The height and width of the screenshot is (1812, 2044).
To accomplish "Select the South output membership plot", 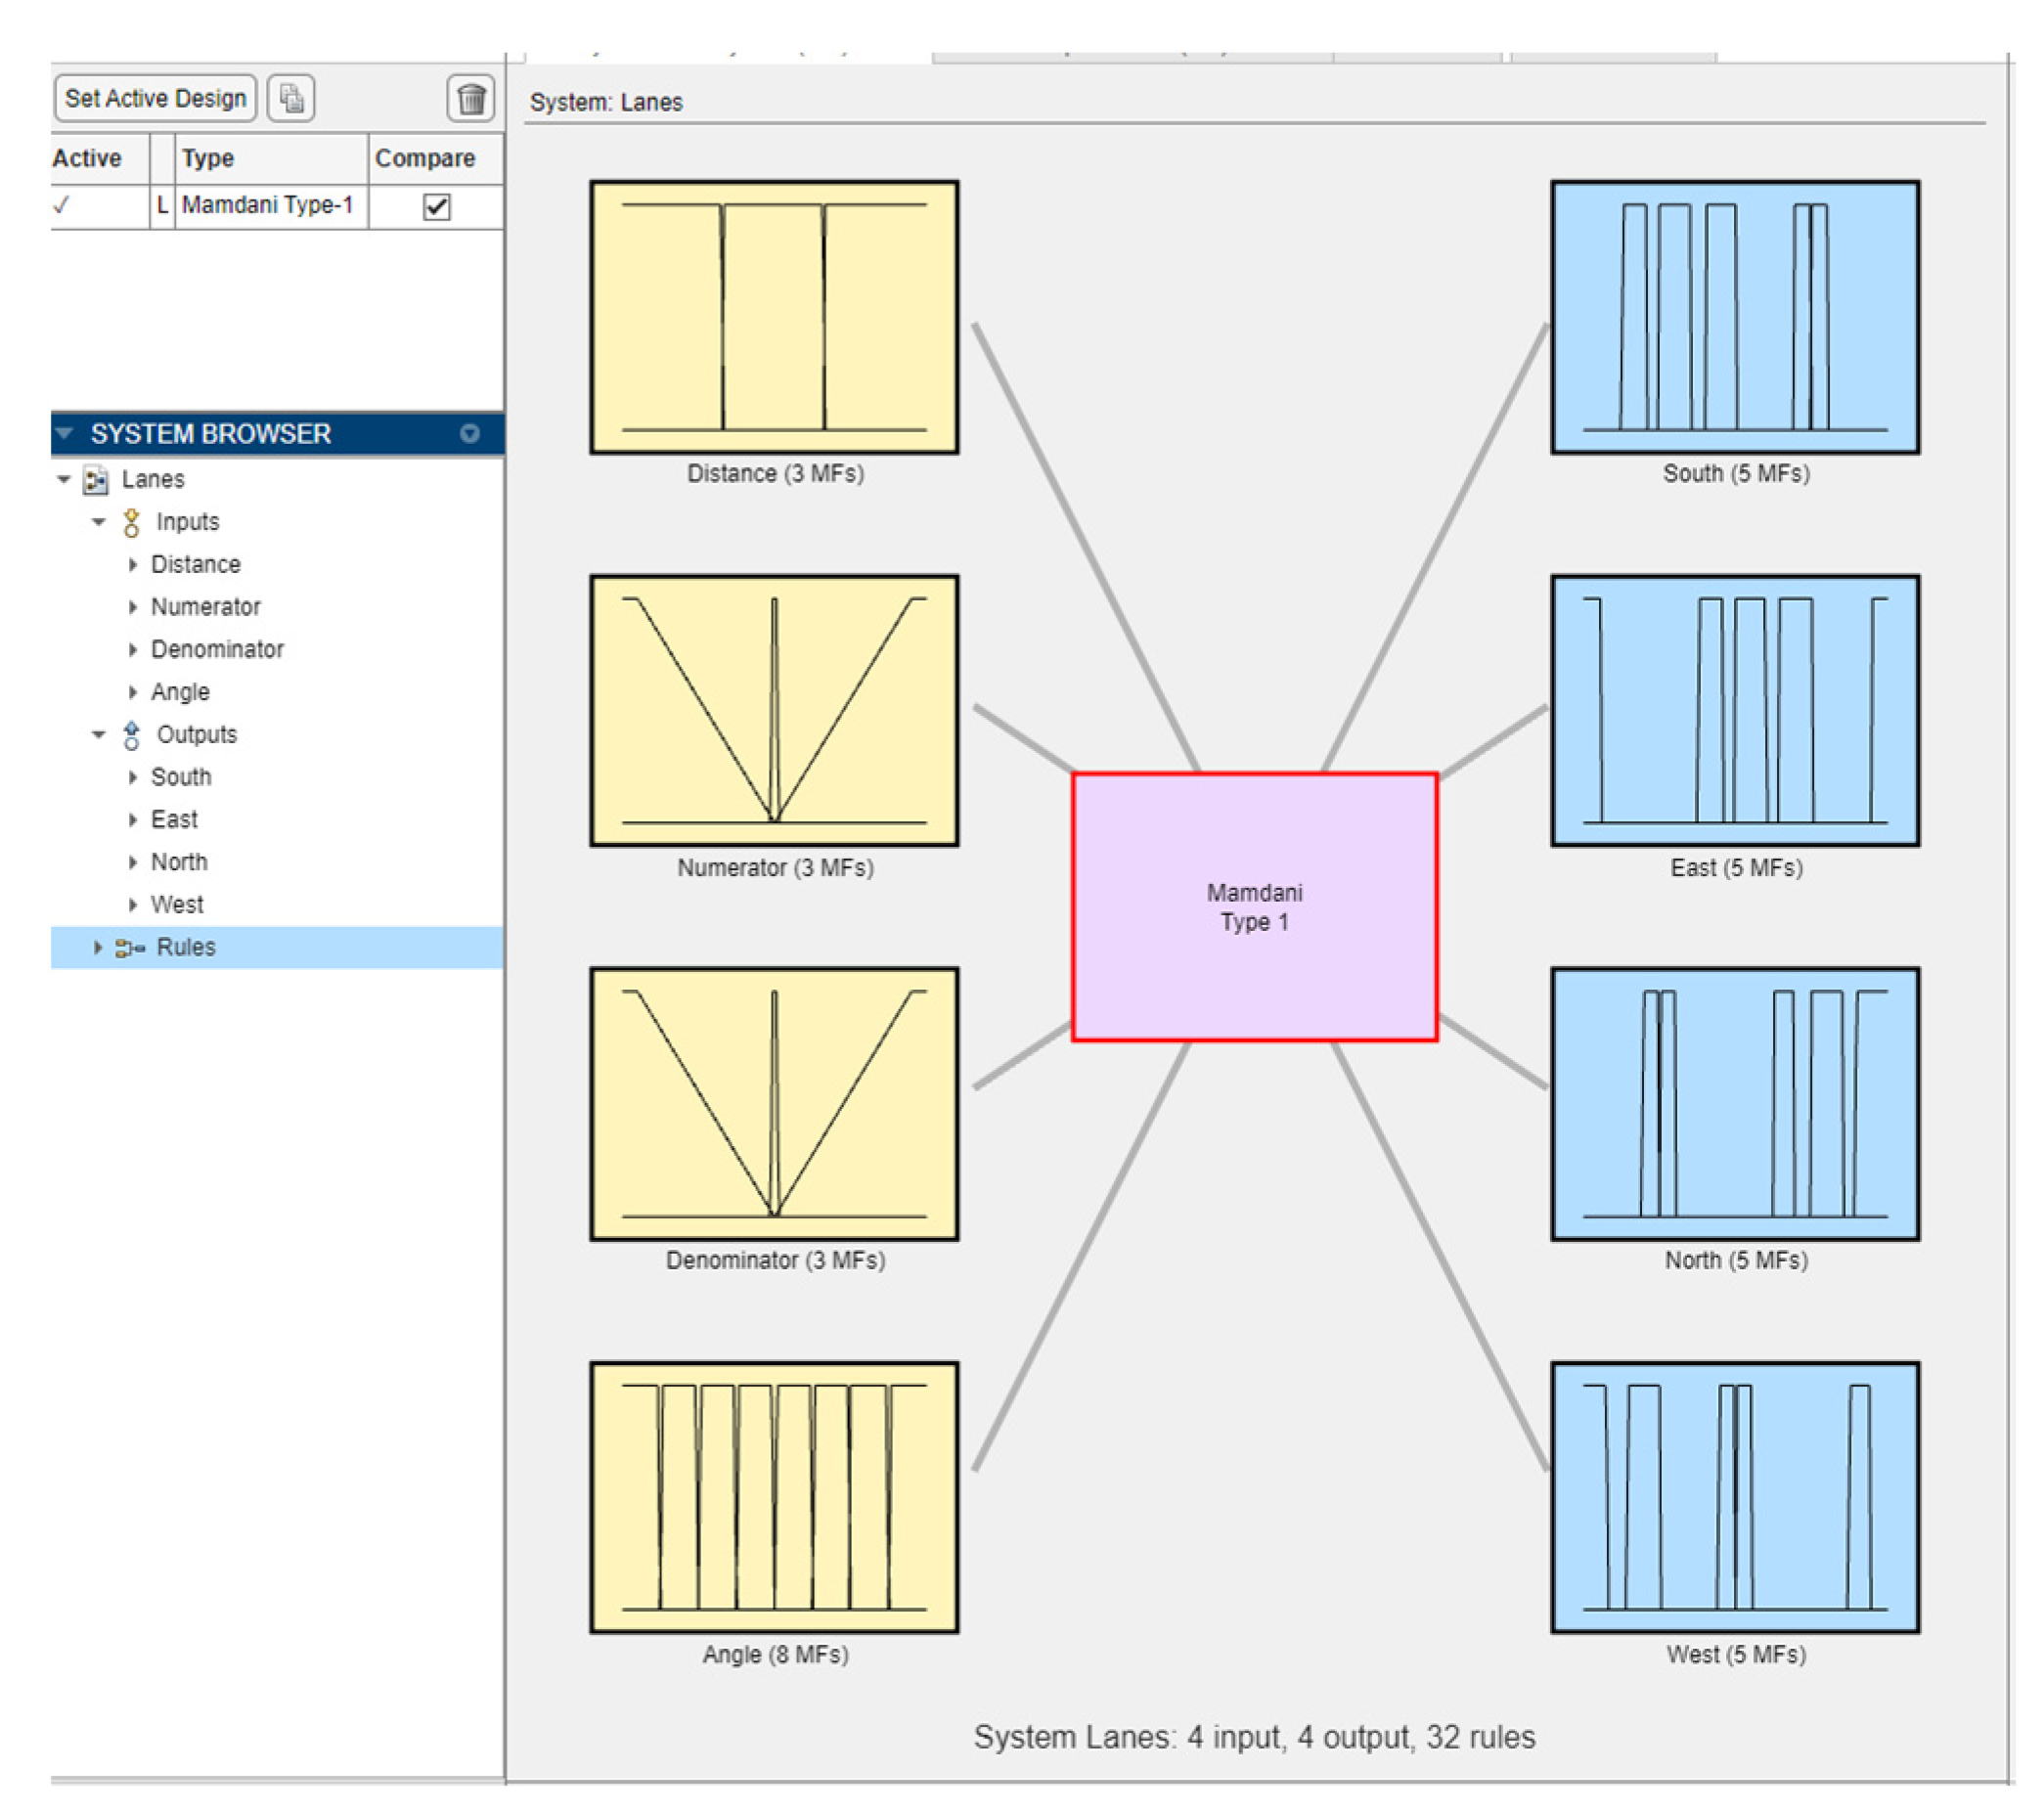I will [x=1734, y=317].
